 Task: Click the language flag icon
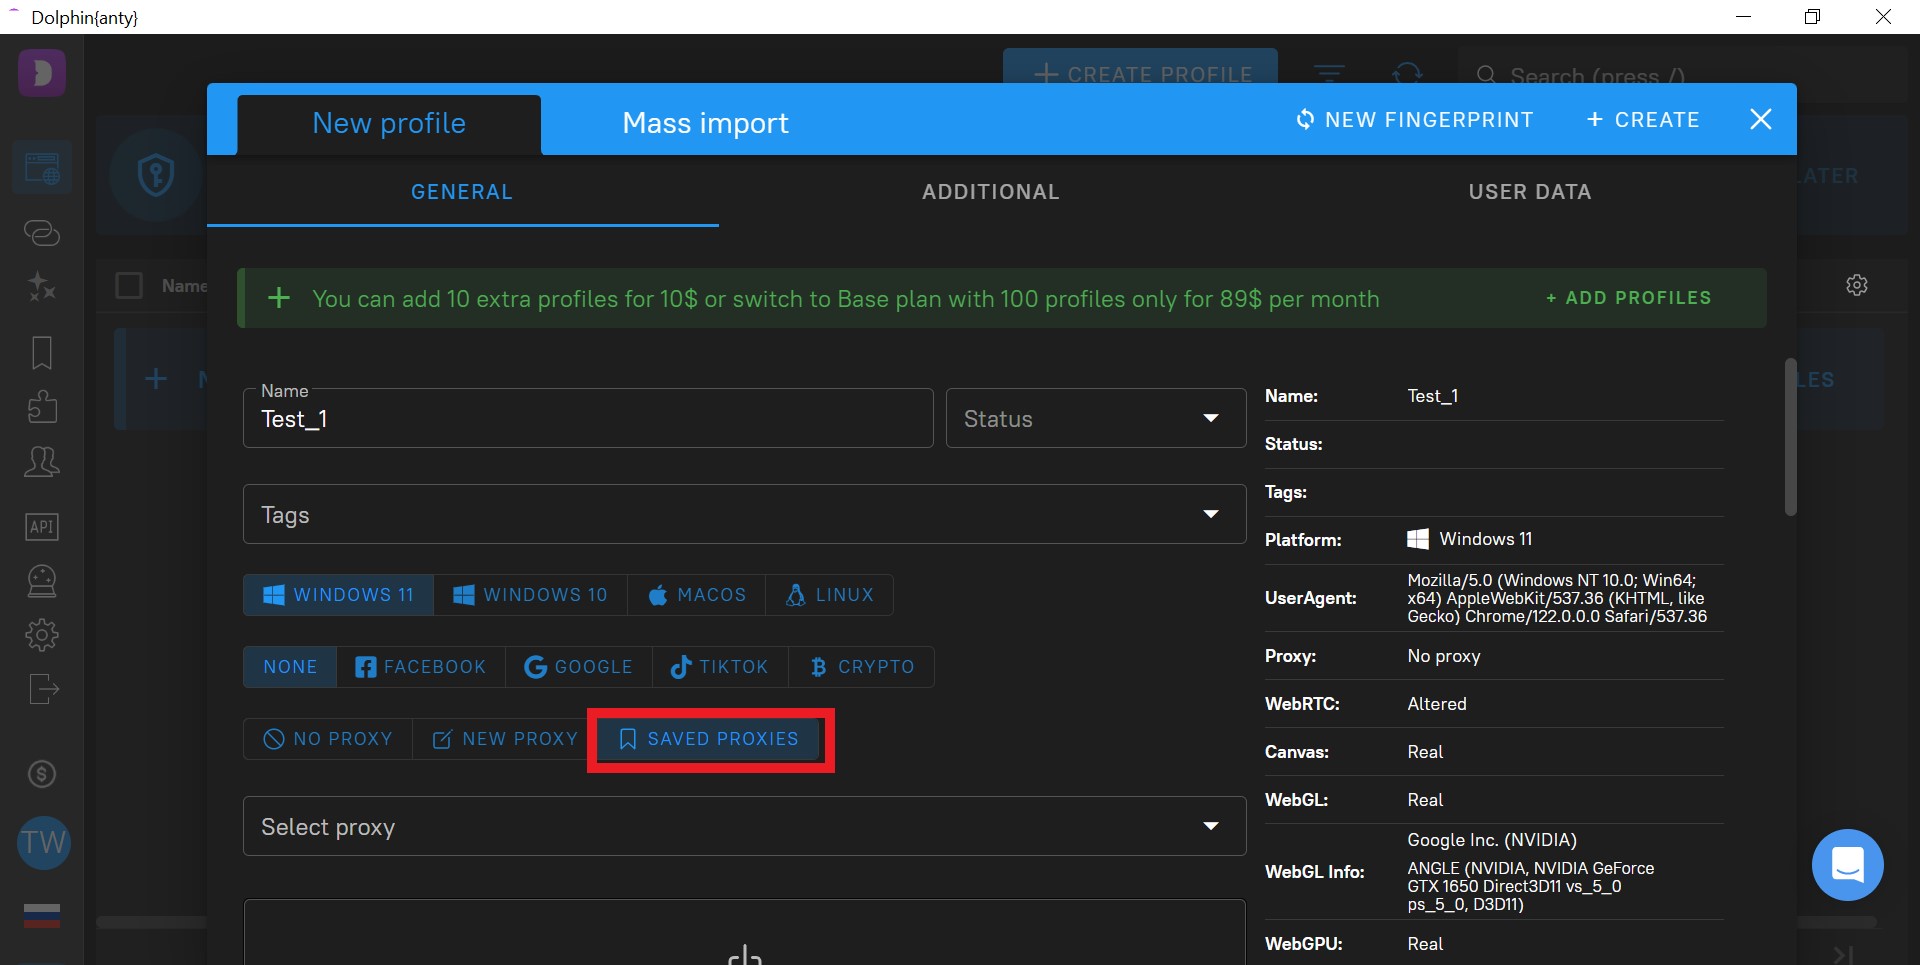(x=42, y=915)
